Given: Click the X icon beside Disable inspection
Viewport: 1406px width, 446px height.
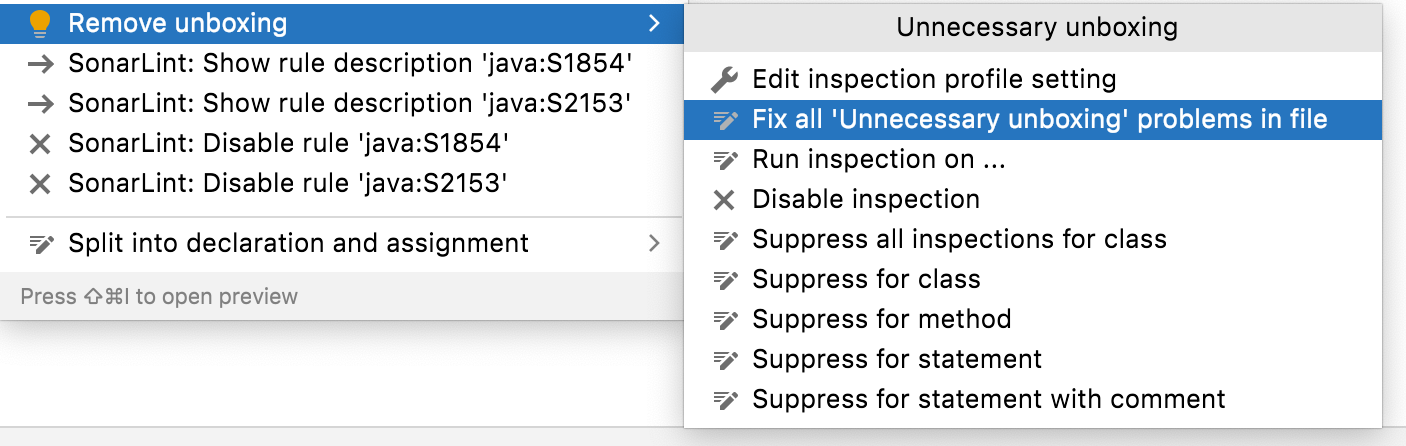Looking at the screenshot, I should [x=724, y=200].
